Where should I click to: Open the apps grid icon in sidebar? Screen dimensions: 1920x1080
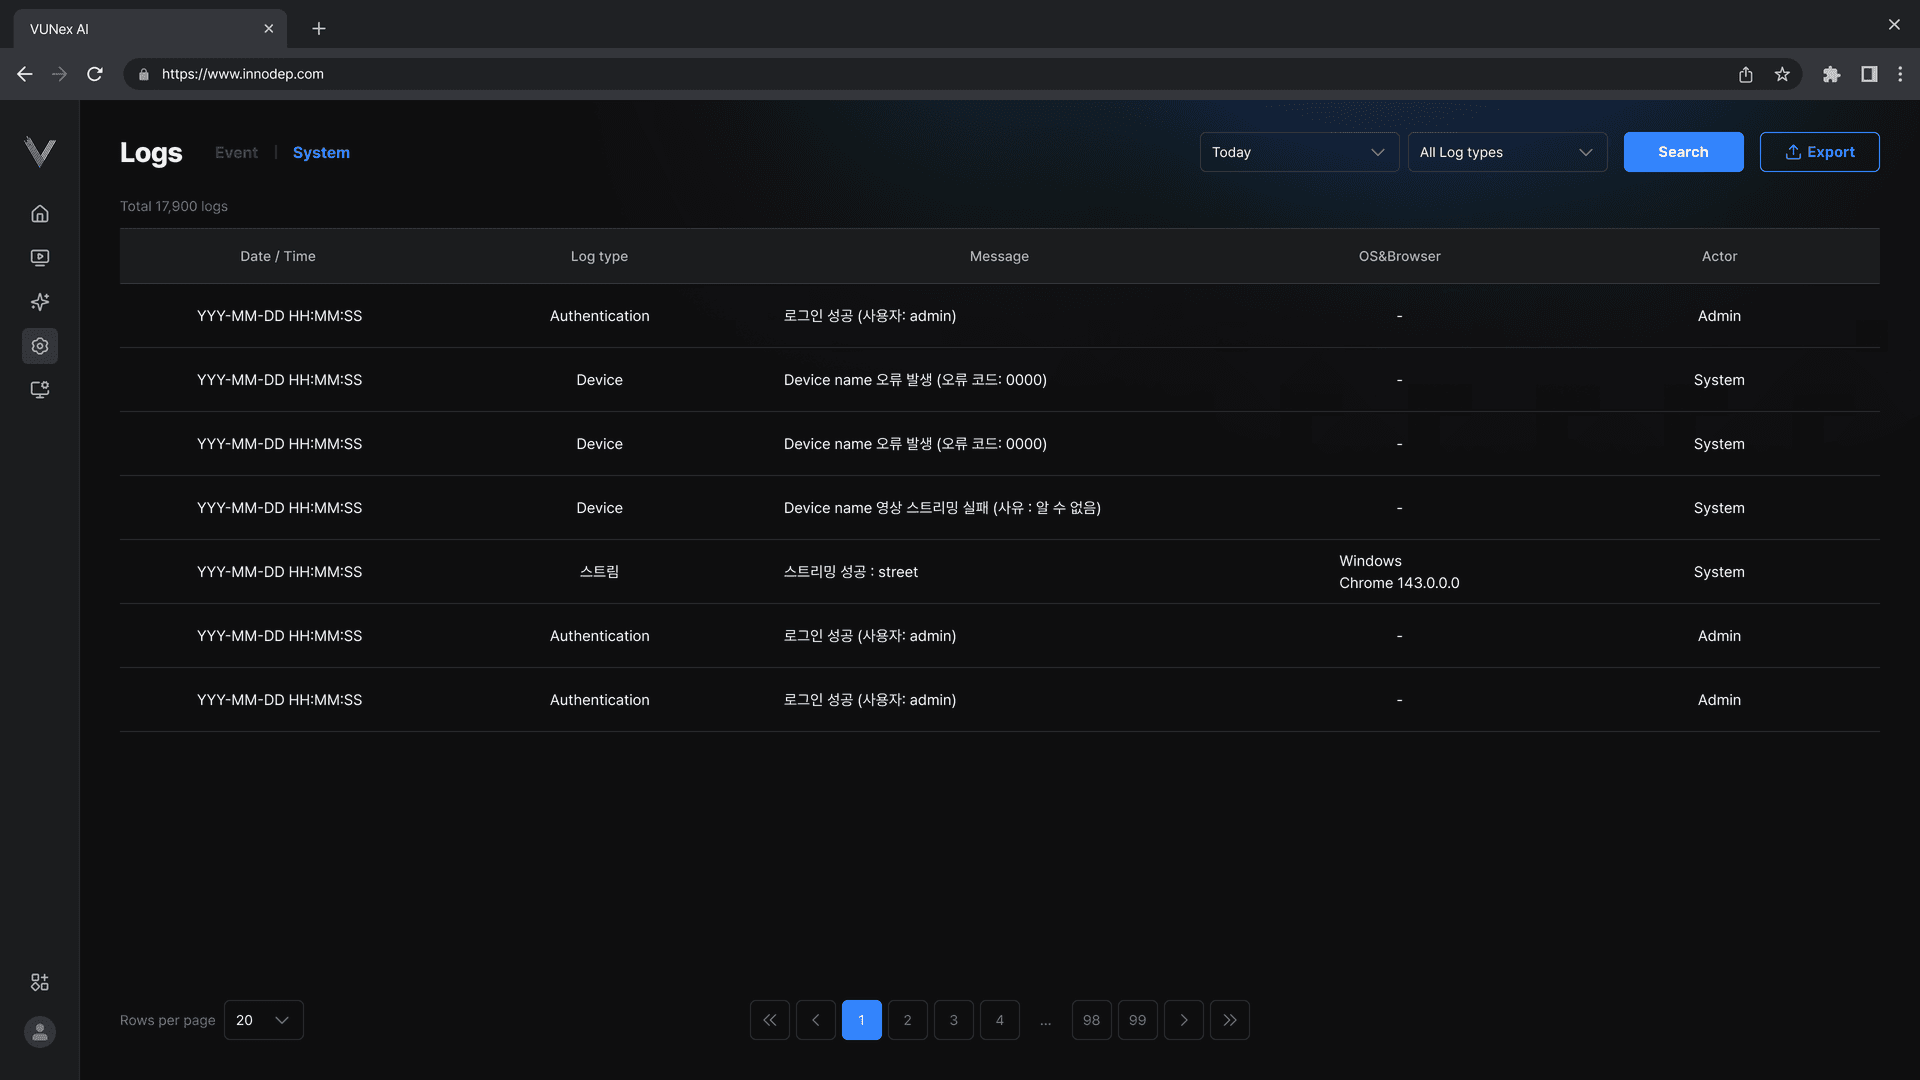point(40,983)
